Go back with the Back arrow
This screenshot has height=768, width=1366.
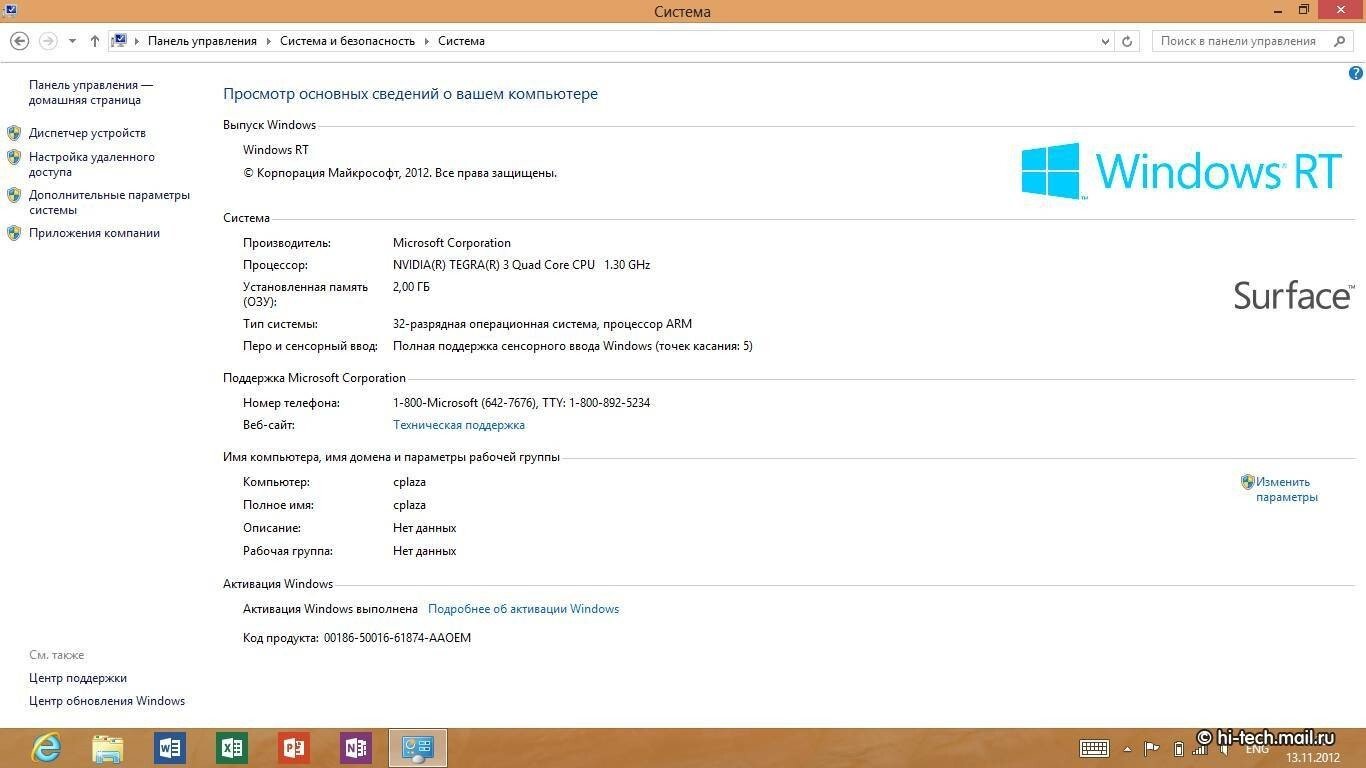point(19,41)
